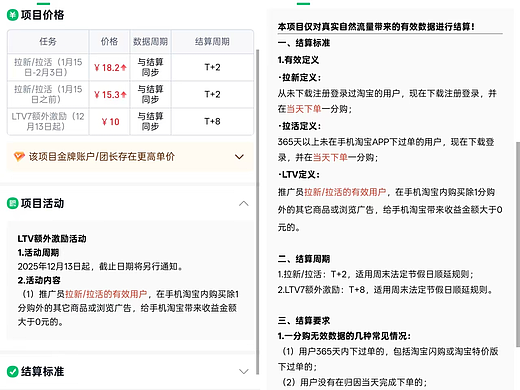
Task: Click the red up arrow next to ¥18.2
Action: [124, 68]
